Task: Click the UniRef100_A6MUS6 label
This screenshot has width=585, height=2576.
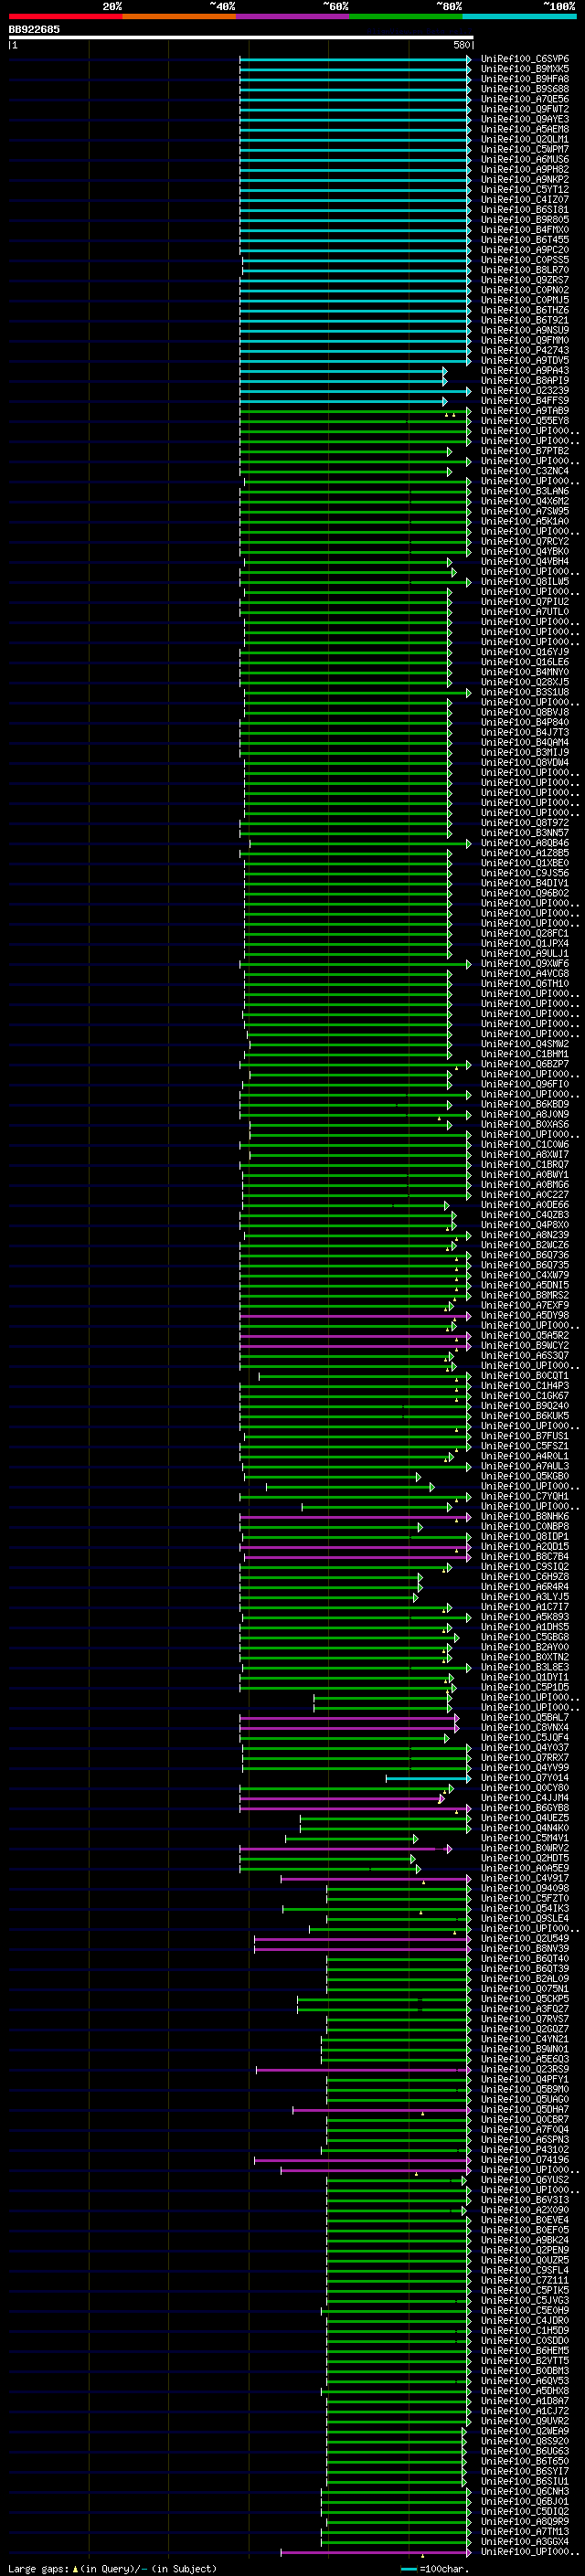Action: (x=525, y=159)
